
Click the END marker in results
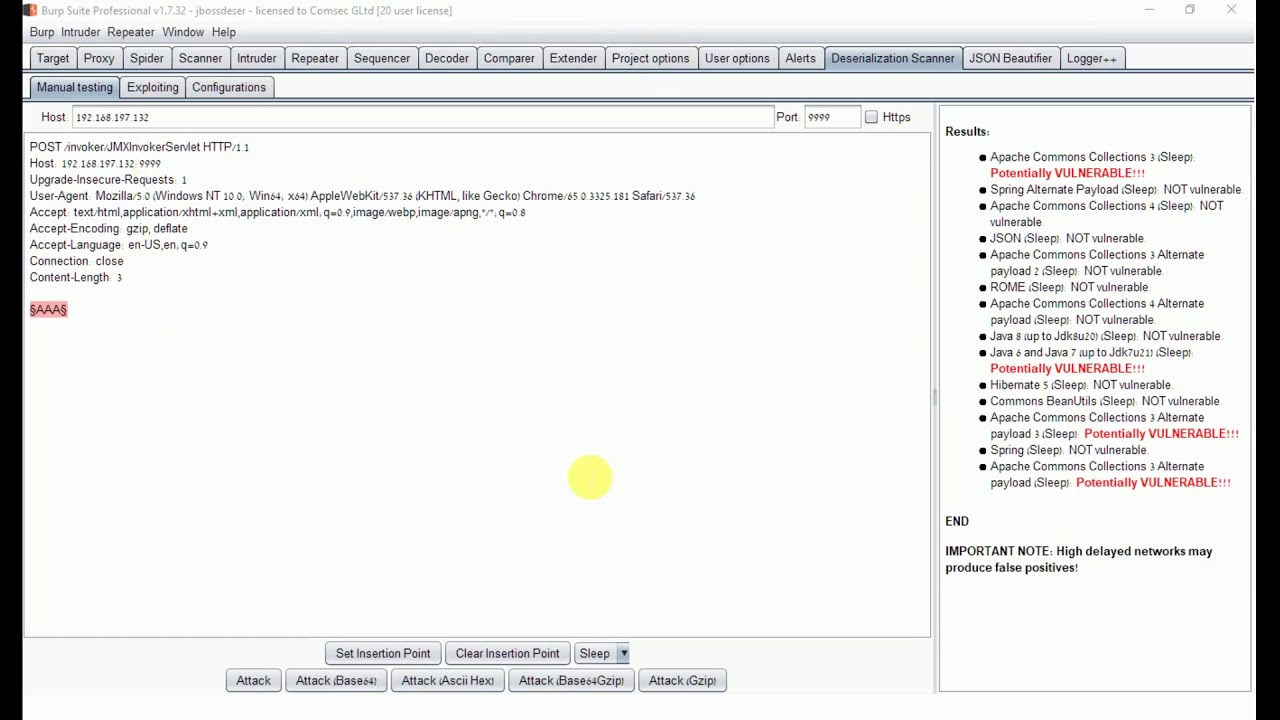957,521
